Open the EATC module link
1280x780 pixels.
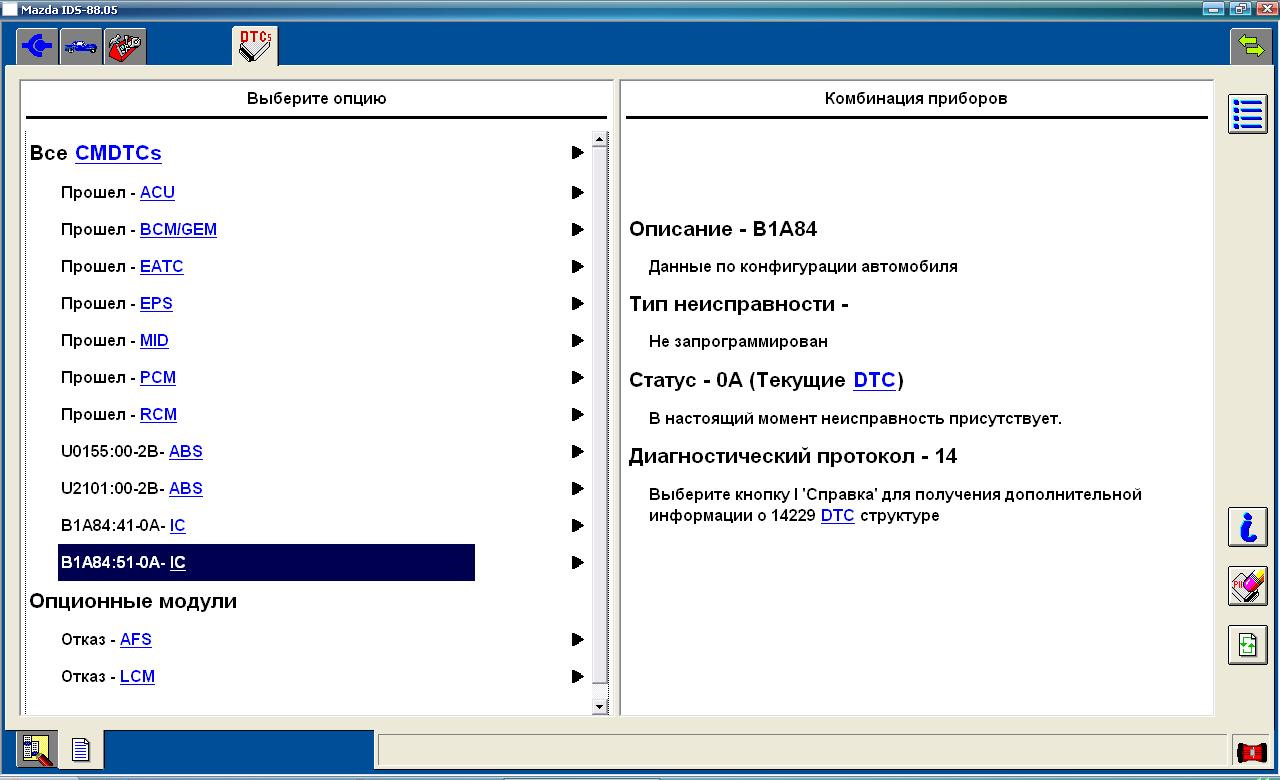162,266
